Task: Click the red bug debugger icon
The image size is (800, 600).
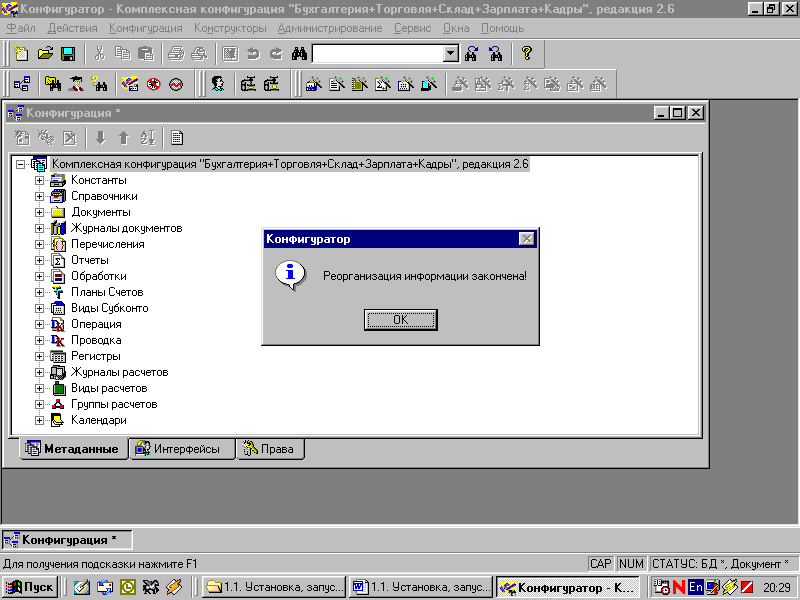Action: (x=153, y=84)
